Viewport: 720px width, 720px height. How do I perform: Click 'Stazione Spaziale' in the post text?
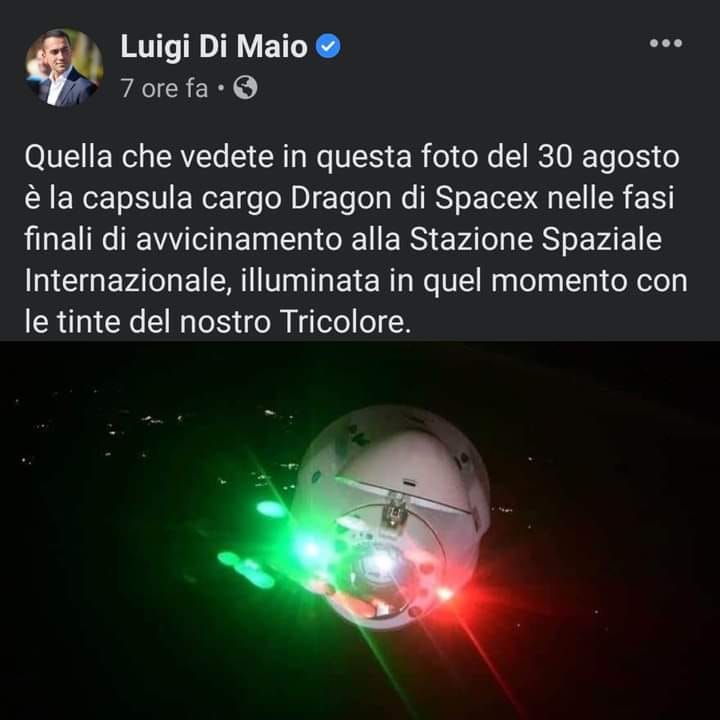click(x=535, y=240)
